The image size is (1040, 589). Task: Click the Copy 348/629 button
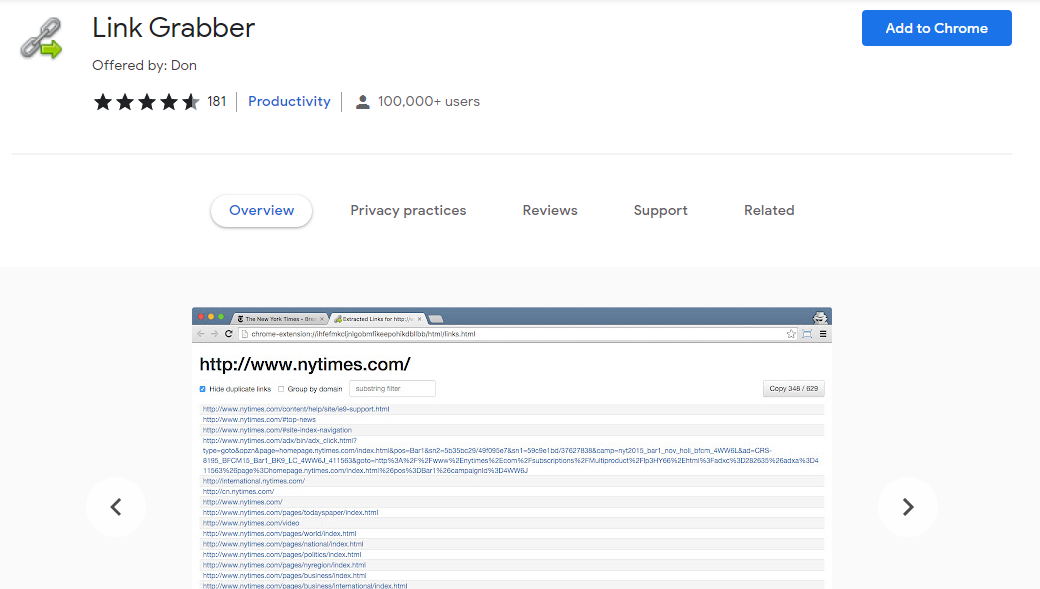(793, 388)
